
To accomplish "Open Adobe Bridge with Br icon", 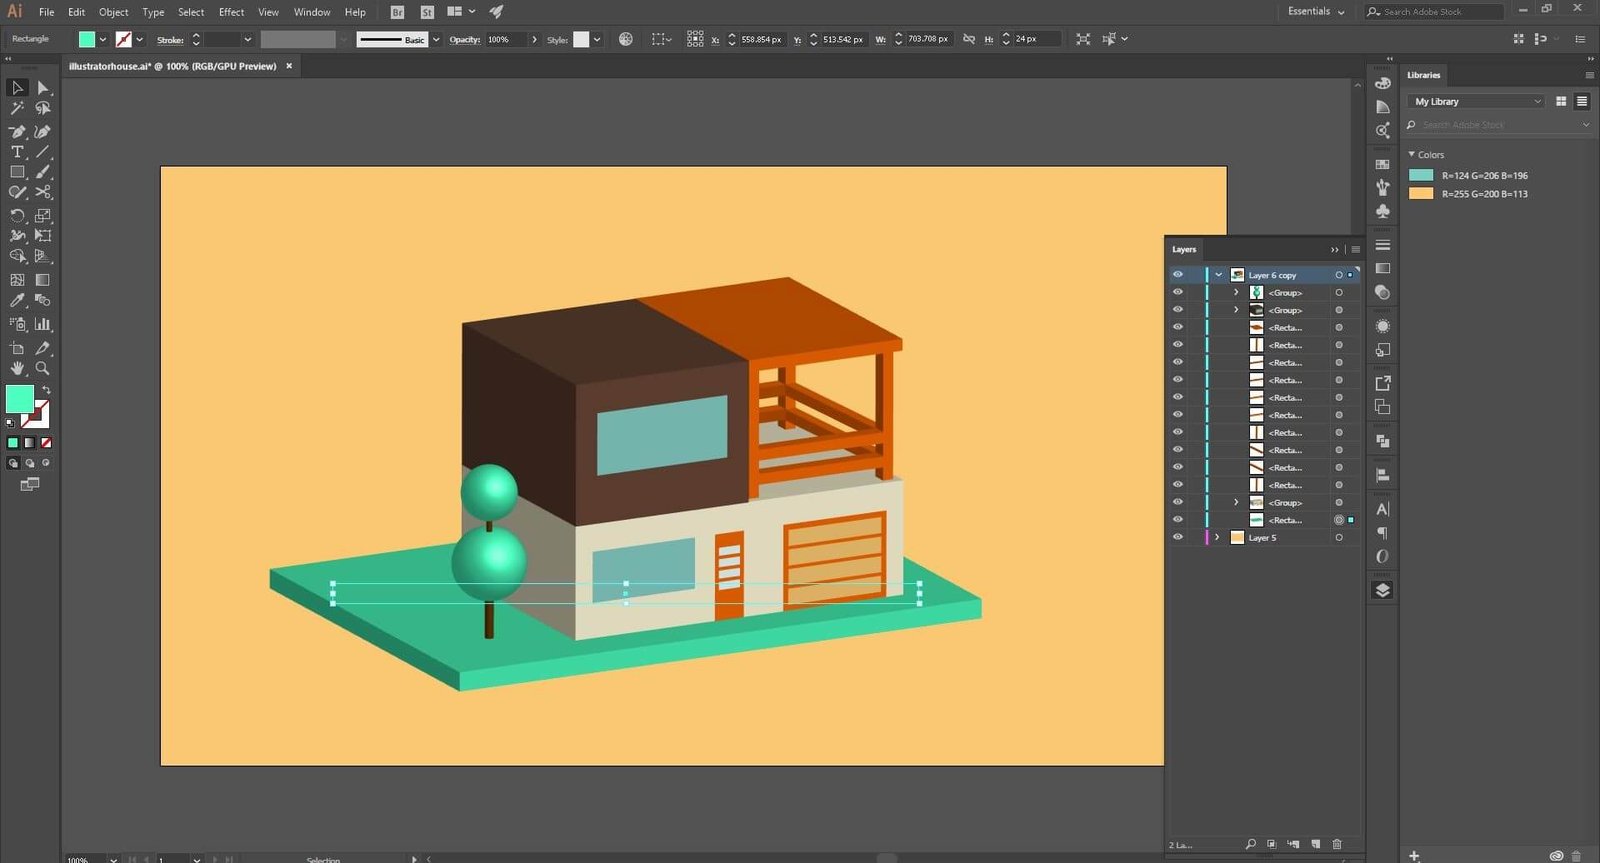I will (x=397, y=12).
